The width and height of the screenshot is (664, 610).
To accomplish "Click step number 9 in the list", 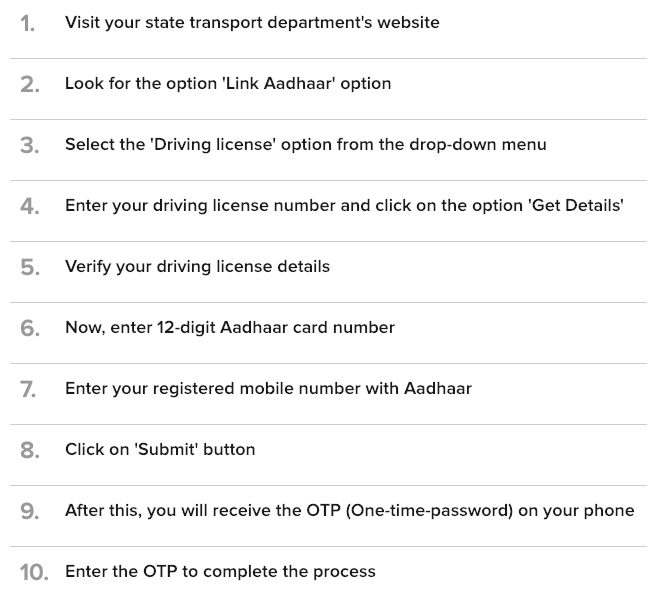I will pos(30,511).
